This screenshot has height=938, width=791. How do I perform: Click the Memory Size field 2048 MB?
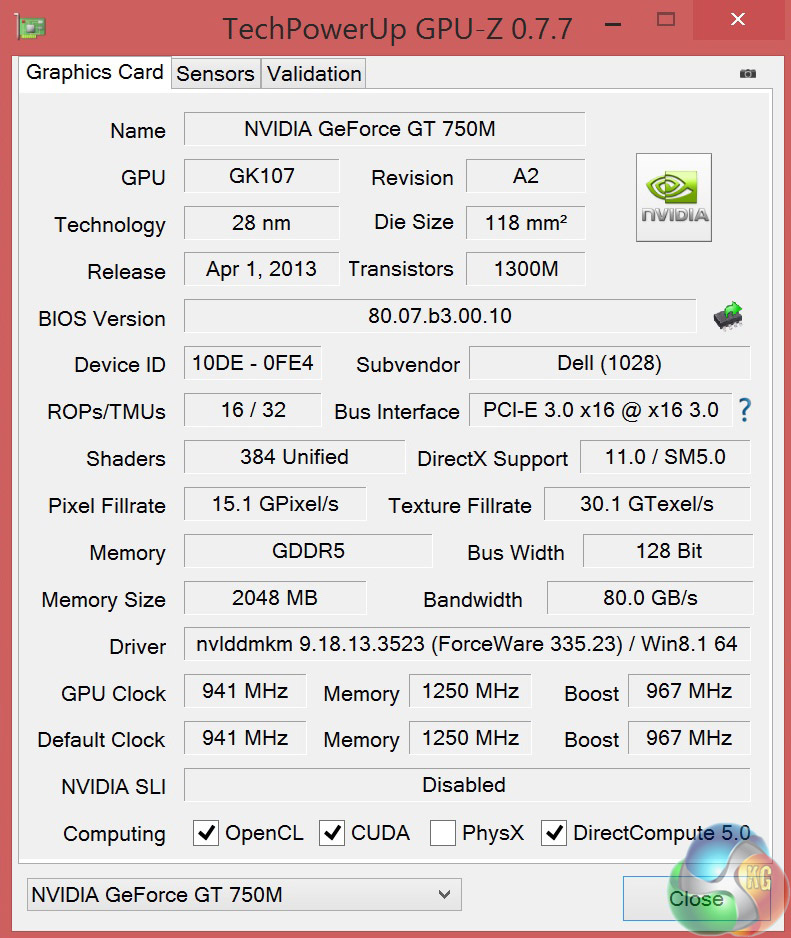tap(275, 598)
